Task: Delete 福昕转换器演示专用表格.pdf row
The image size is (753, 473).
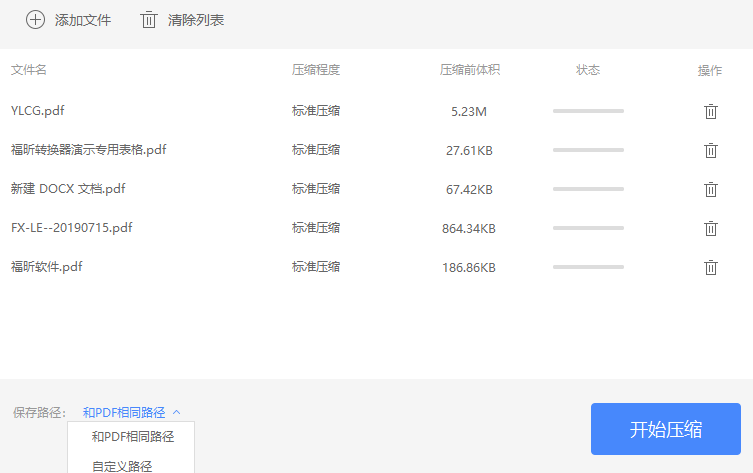Action: pyautogui.click(x=711, y=150)
